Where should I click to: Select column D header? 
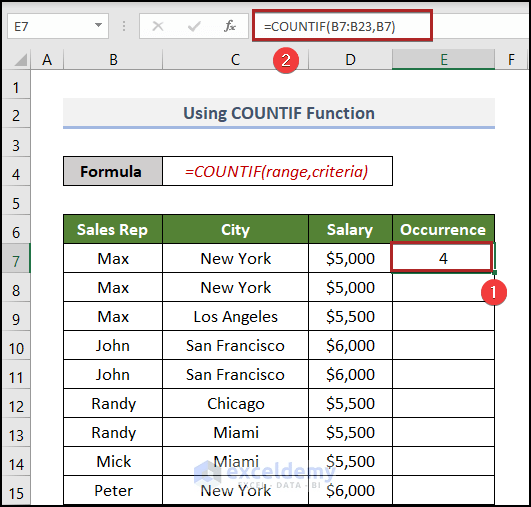coord(351,60)
